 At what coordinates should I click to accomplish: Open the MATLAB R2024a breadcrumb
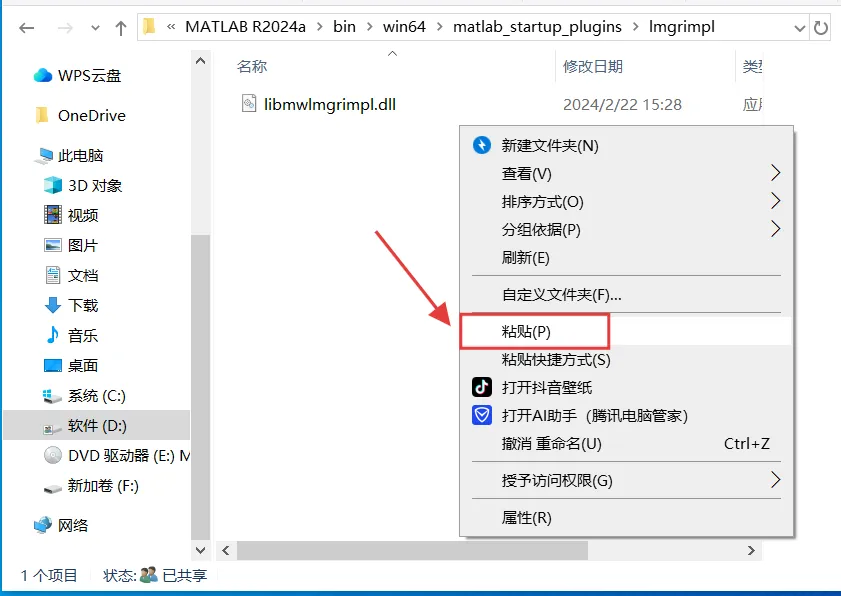pos(245,26)
